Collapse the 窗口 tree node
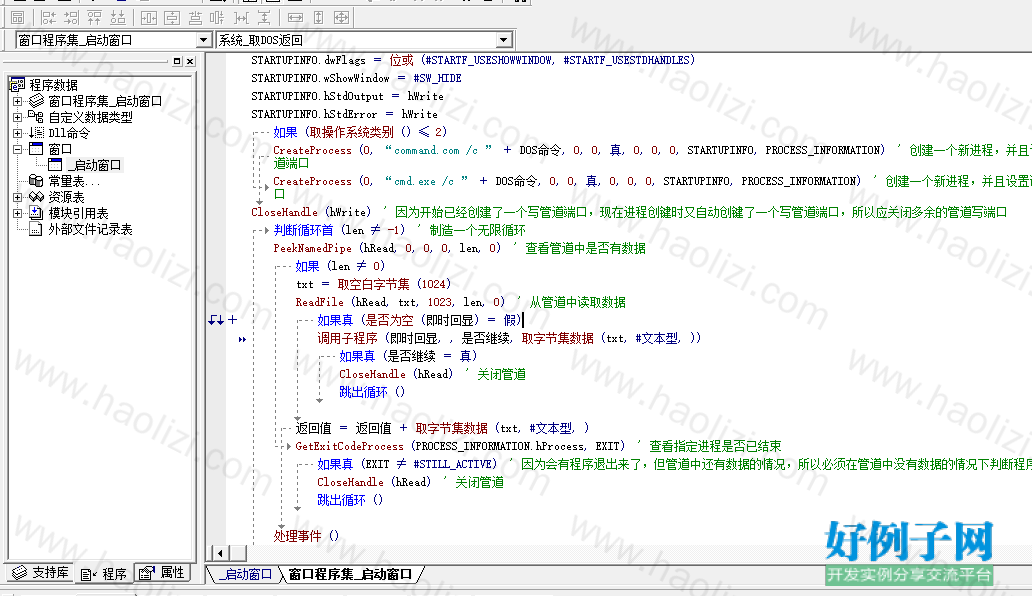 (x=18, y=149)
